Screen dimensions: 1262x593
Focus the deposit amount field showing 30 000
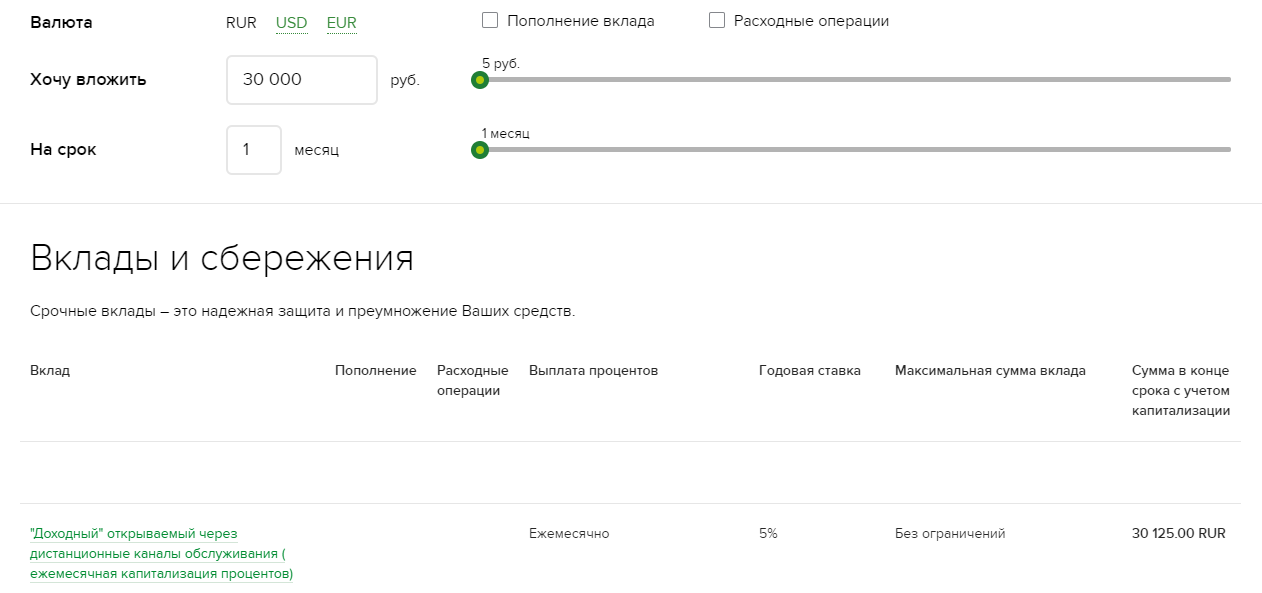(x=302, y=80)
